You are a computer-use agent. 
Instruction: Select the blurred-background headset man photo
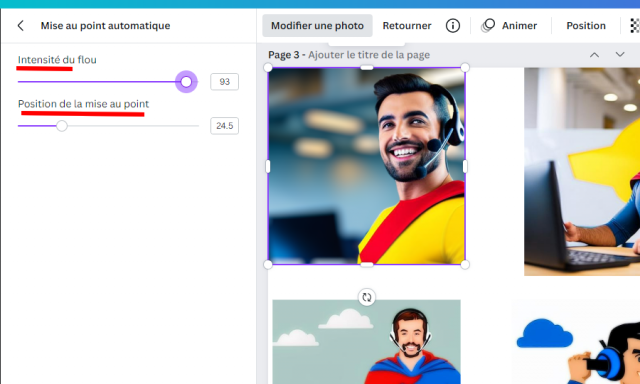pyautogui.click(x=366, y=166)
